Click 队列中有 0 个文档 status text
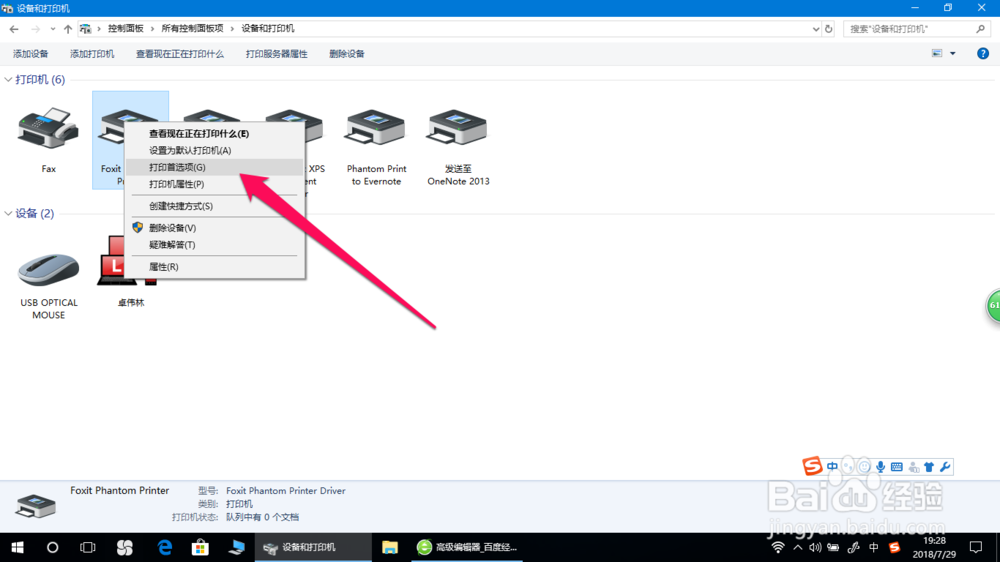The image size is (1000, 562). click(x=262, y=517)
